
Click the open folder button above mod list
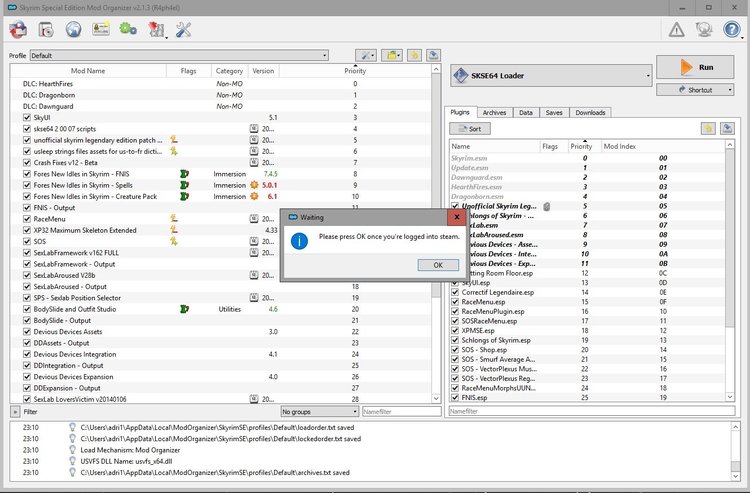pos(392,55)
